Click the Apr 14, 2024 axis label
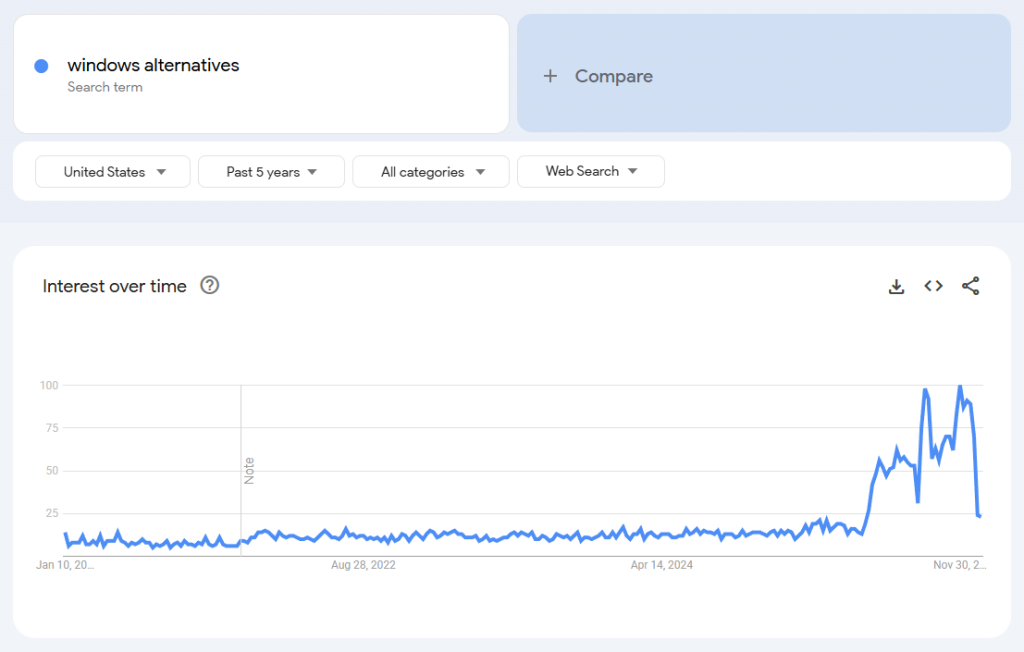 point(661,565)
